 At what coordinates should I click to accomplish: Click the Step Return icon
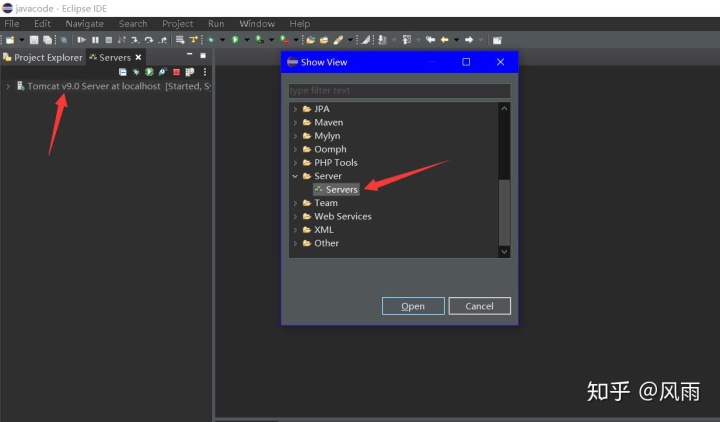[163, 40]
